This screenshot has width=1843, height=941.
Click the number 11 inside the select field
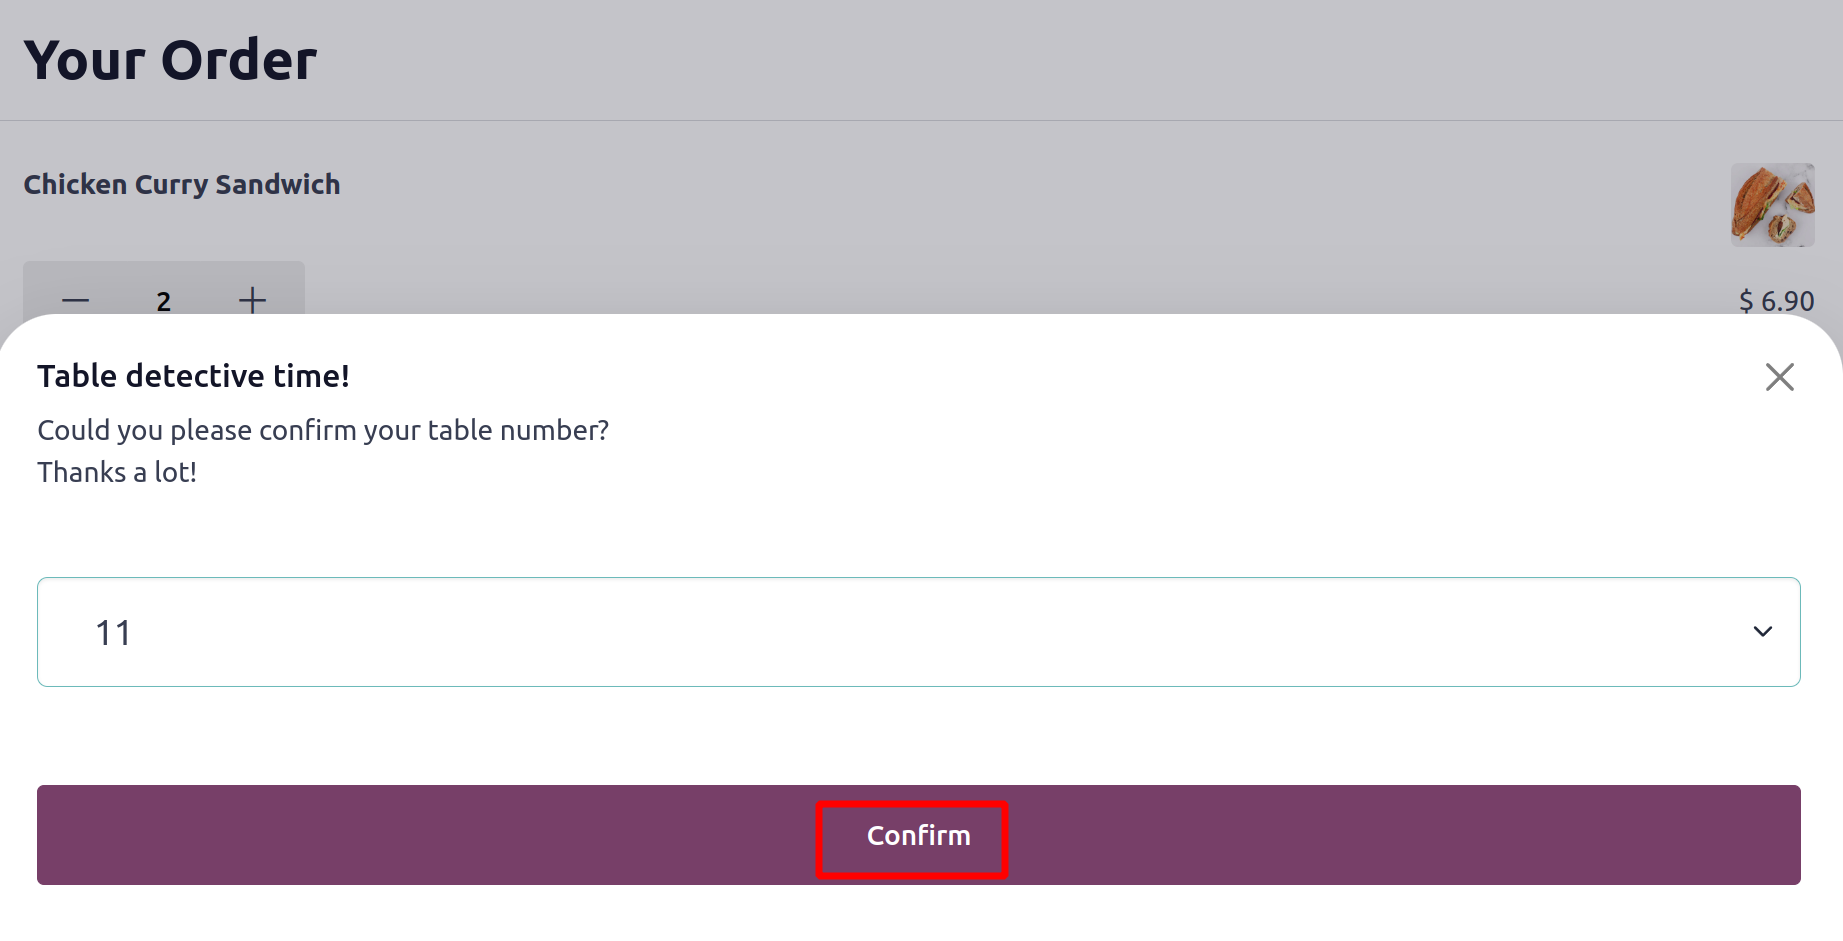(113, 633)
